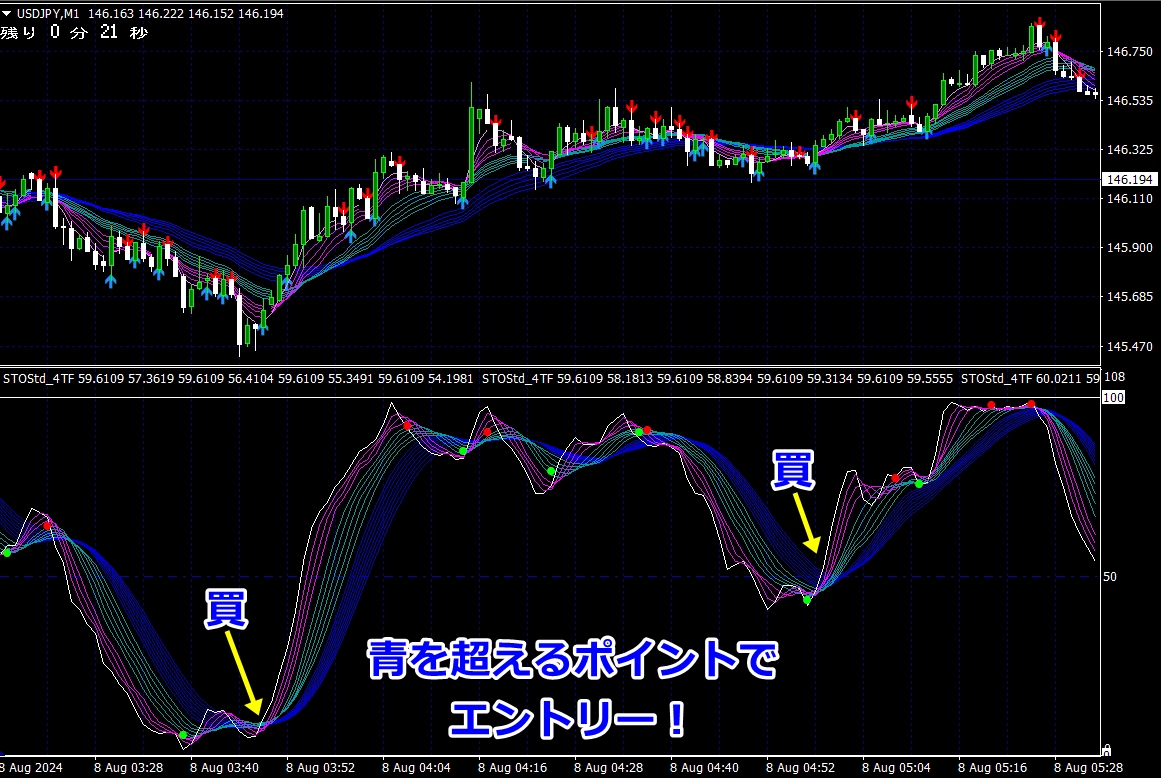Click the first red down arrow at chart left
This screenshot has width=1161, height=778.
[x=55, y=171]
